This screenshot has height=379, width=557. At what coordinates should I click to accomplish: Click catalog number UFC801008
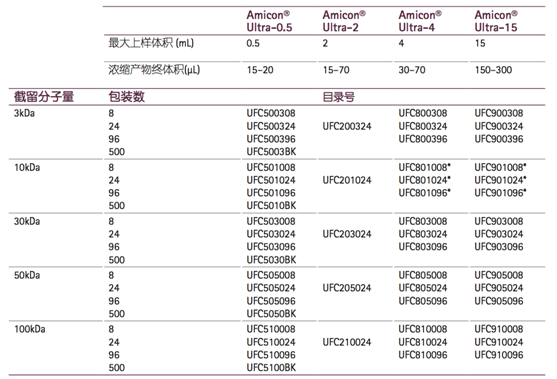(424, 167)
